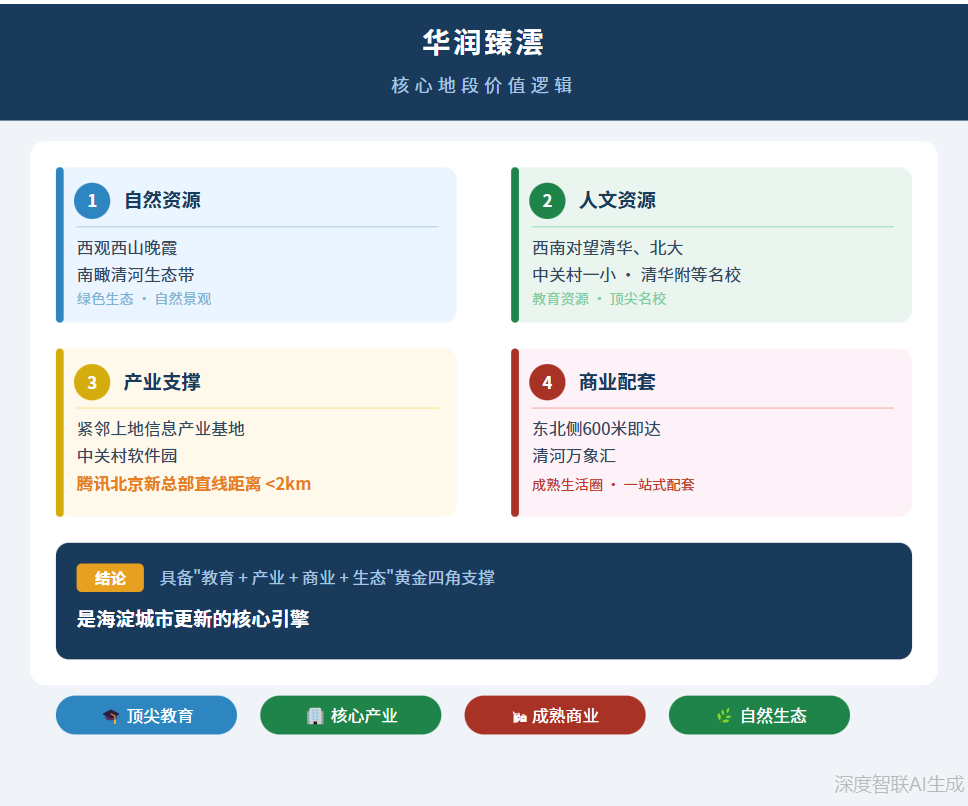Select the 商业配套 card heading
The height and width of the screenshot is (806, 968).
click(x=617, y=383)
